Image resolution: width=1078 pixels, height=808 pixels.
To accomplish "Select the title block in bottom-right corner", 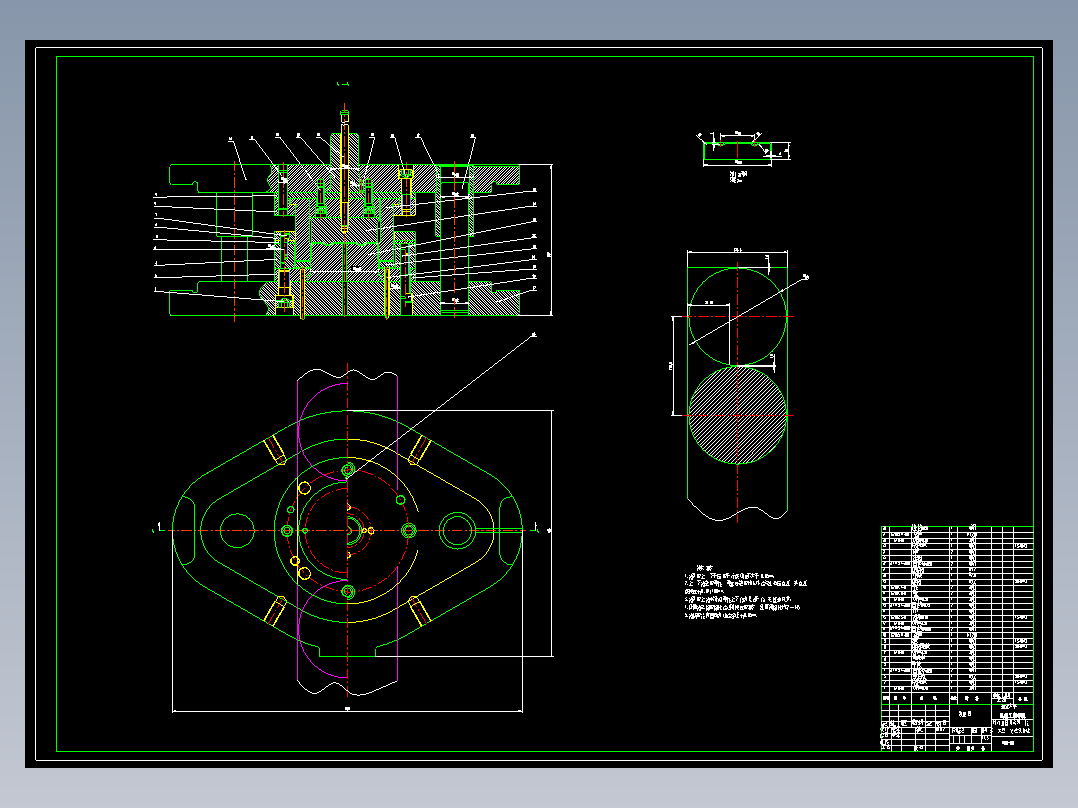I will [x=957, y=722].
